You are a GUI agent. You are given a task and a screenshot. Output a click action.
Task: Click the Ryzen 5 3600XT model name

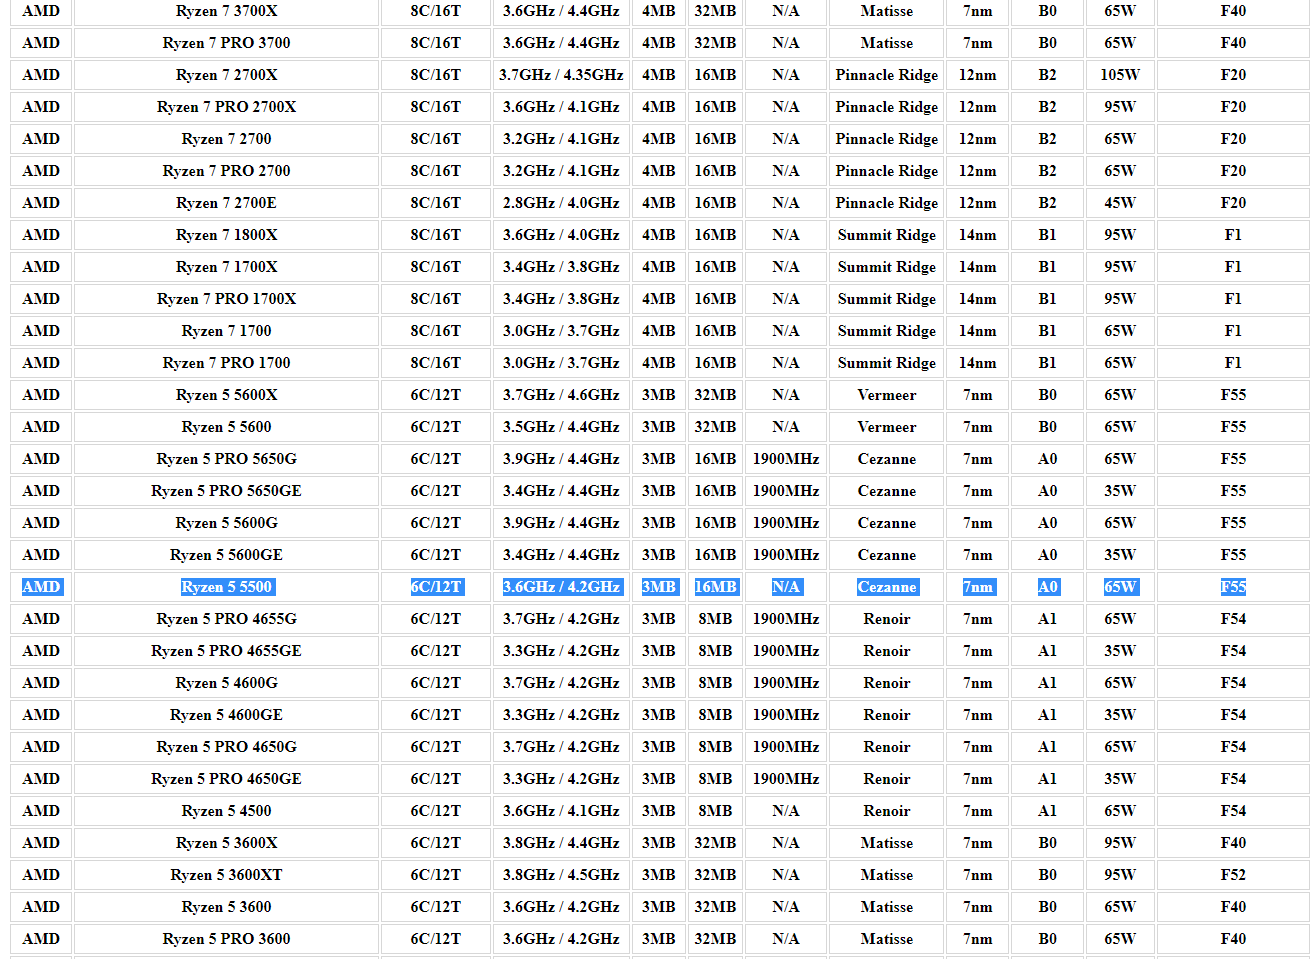227,875
